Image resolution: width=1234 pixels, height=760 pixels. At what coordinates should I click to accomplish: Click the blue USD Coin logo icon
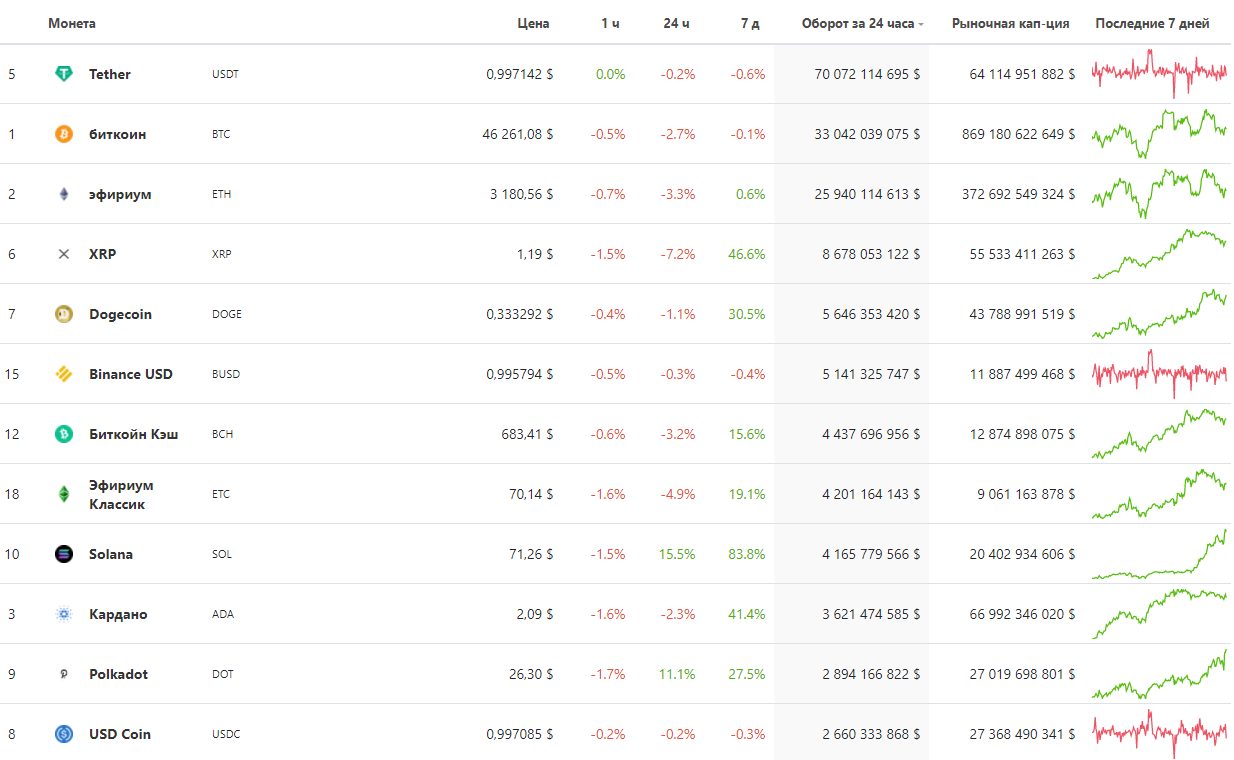pyautogui.click(x=64, y=734)
